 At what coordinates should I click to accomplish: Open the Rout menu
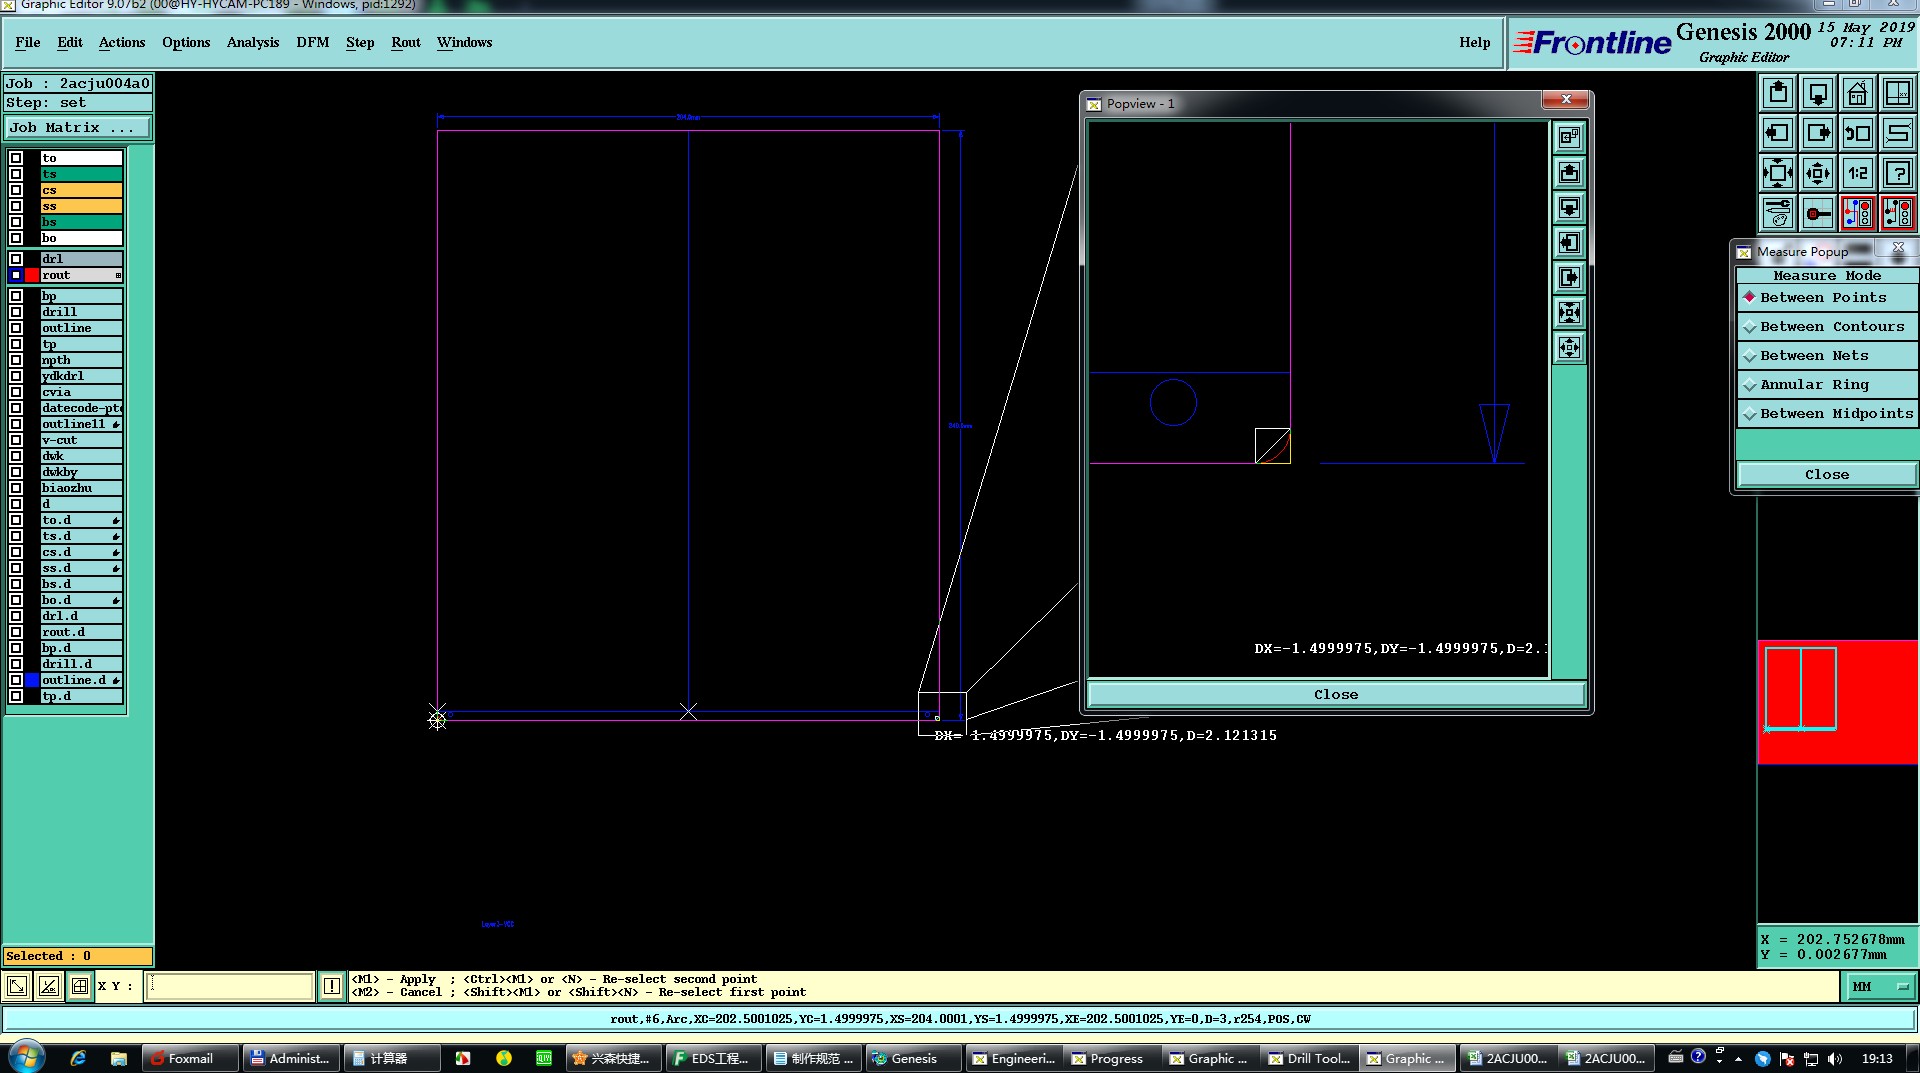click(406, 43)
